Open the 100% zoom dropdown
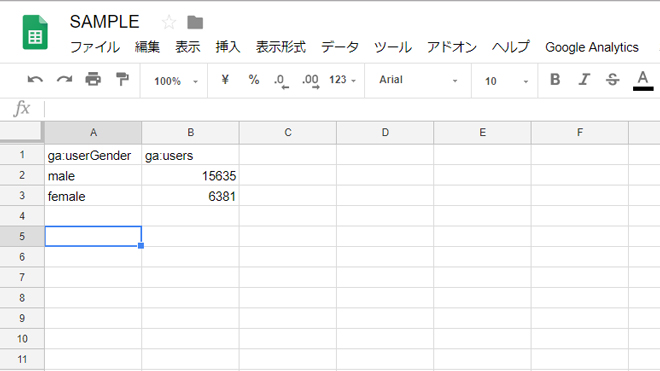The image size is (660, 371). pos(176,81)
